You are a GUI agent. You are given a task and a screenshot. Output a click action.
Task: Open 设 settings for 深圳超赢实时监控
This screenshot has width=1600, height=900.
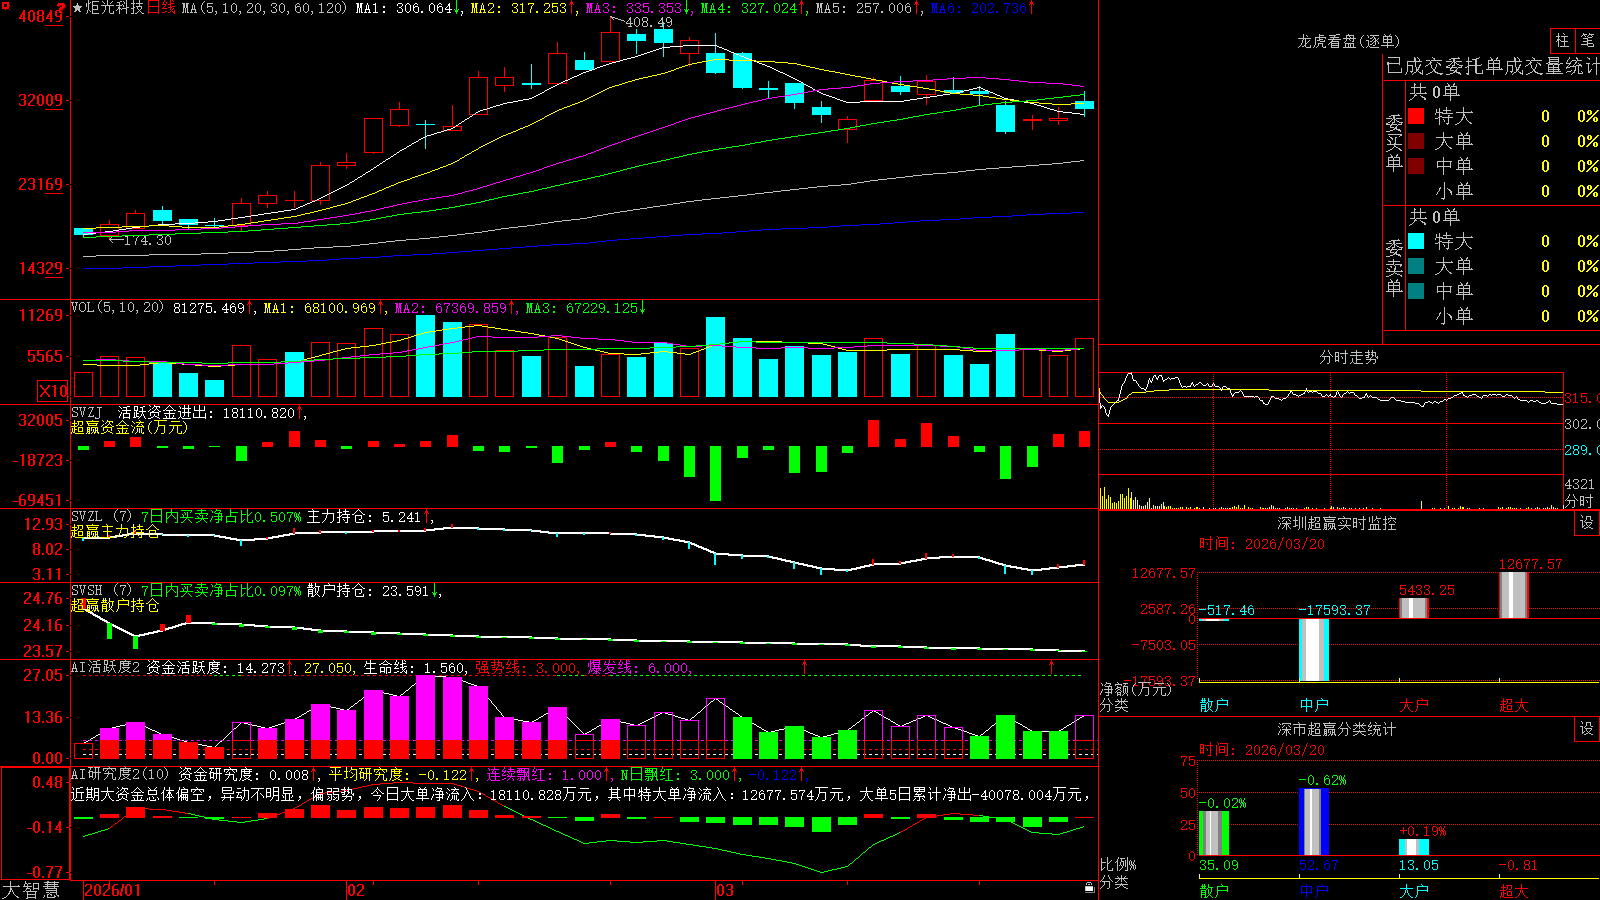pos(1587,523)
